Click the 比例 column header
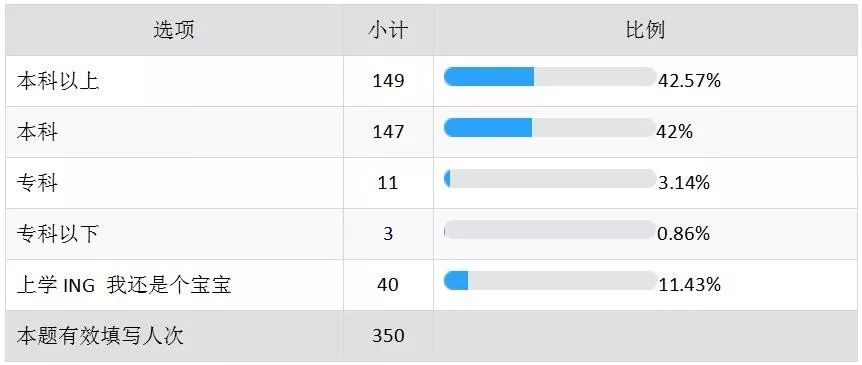The height and width of the screenshot is (365, 862). (x=645, y=31)
